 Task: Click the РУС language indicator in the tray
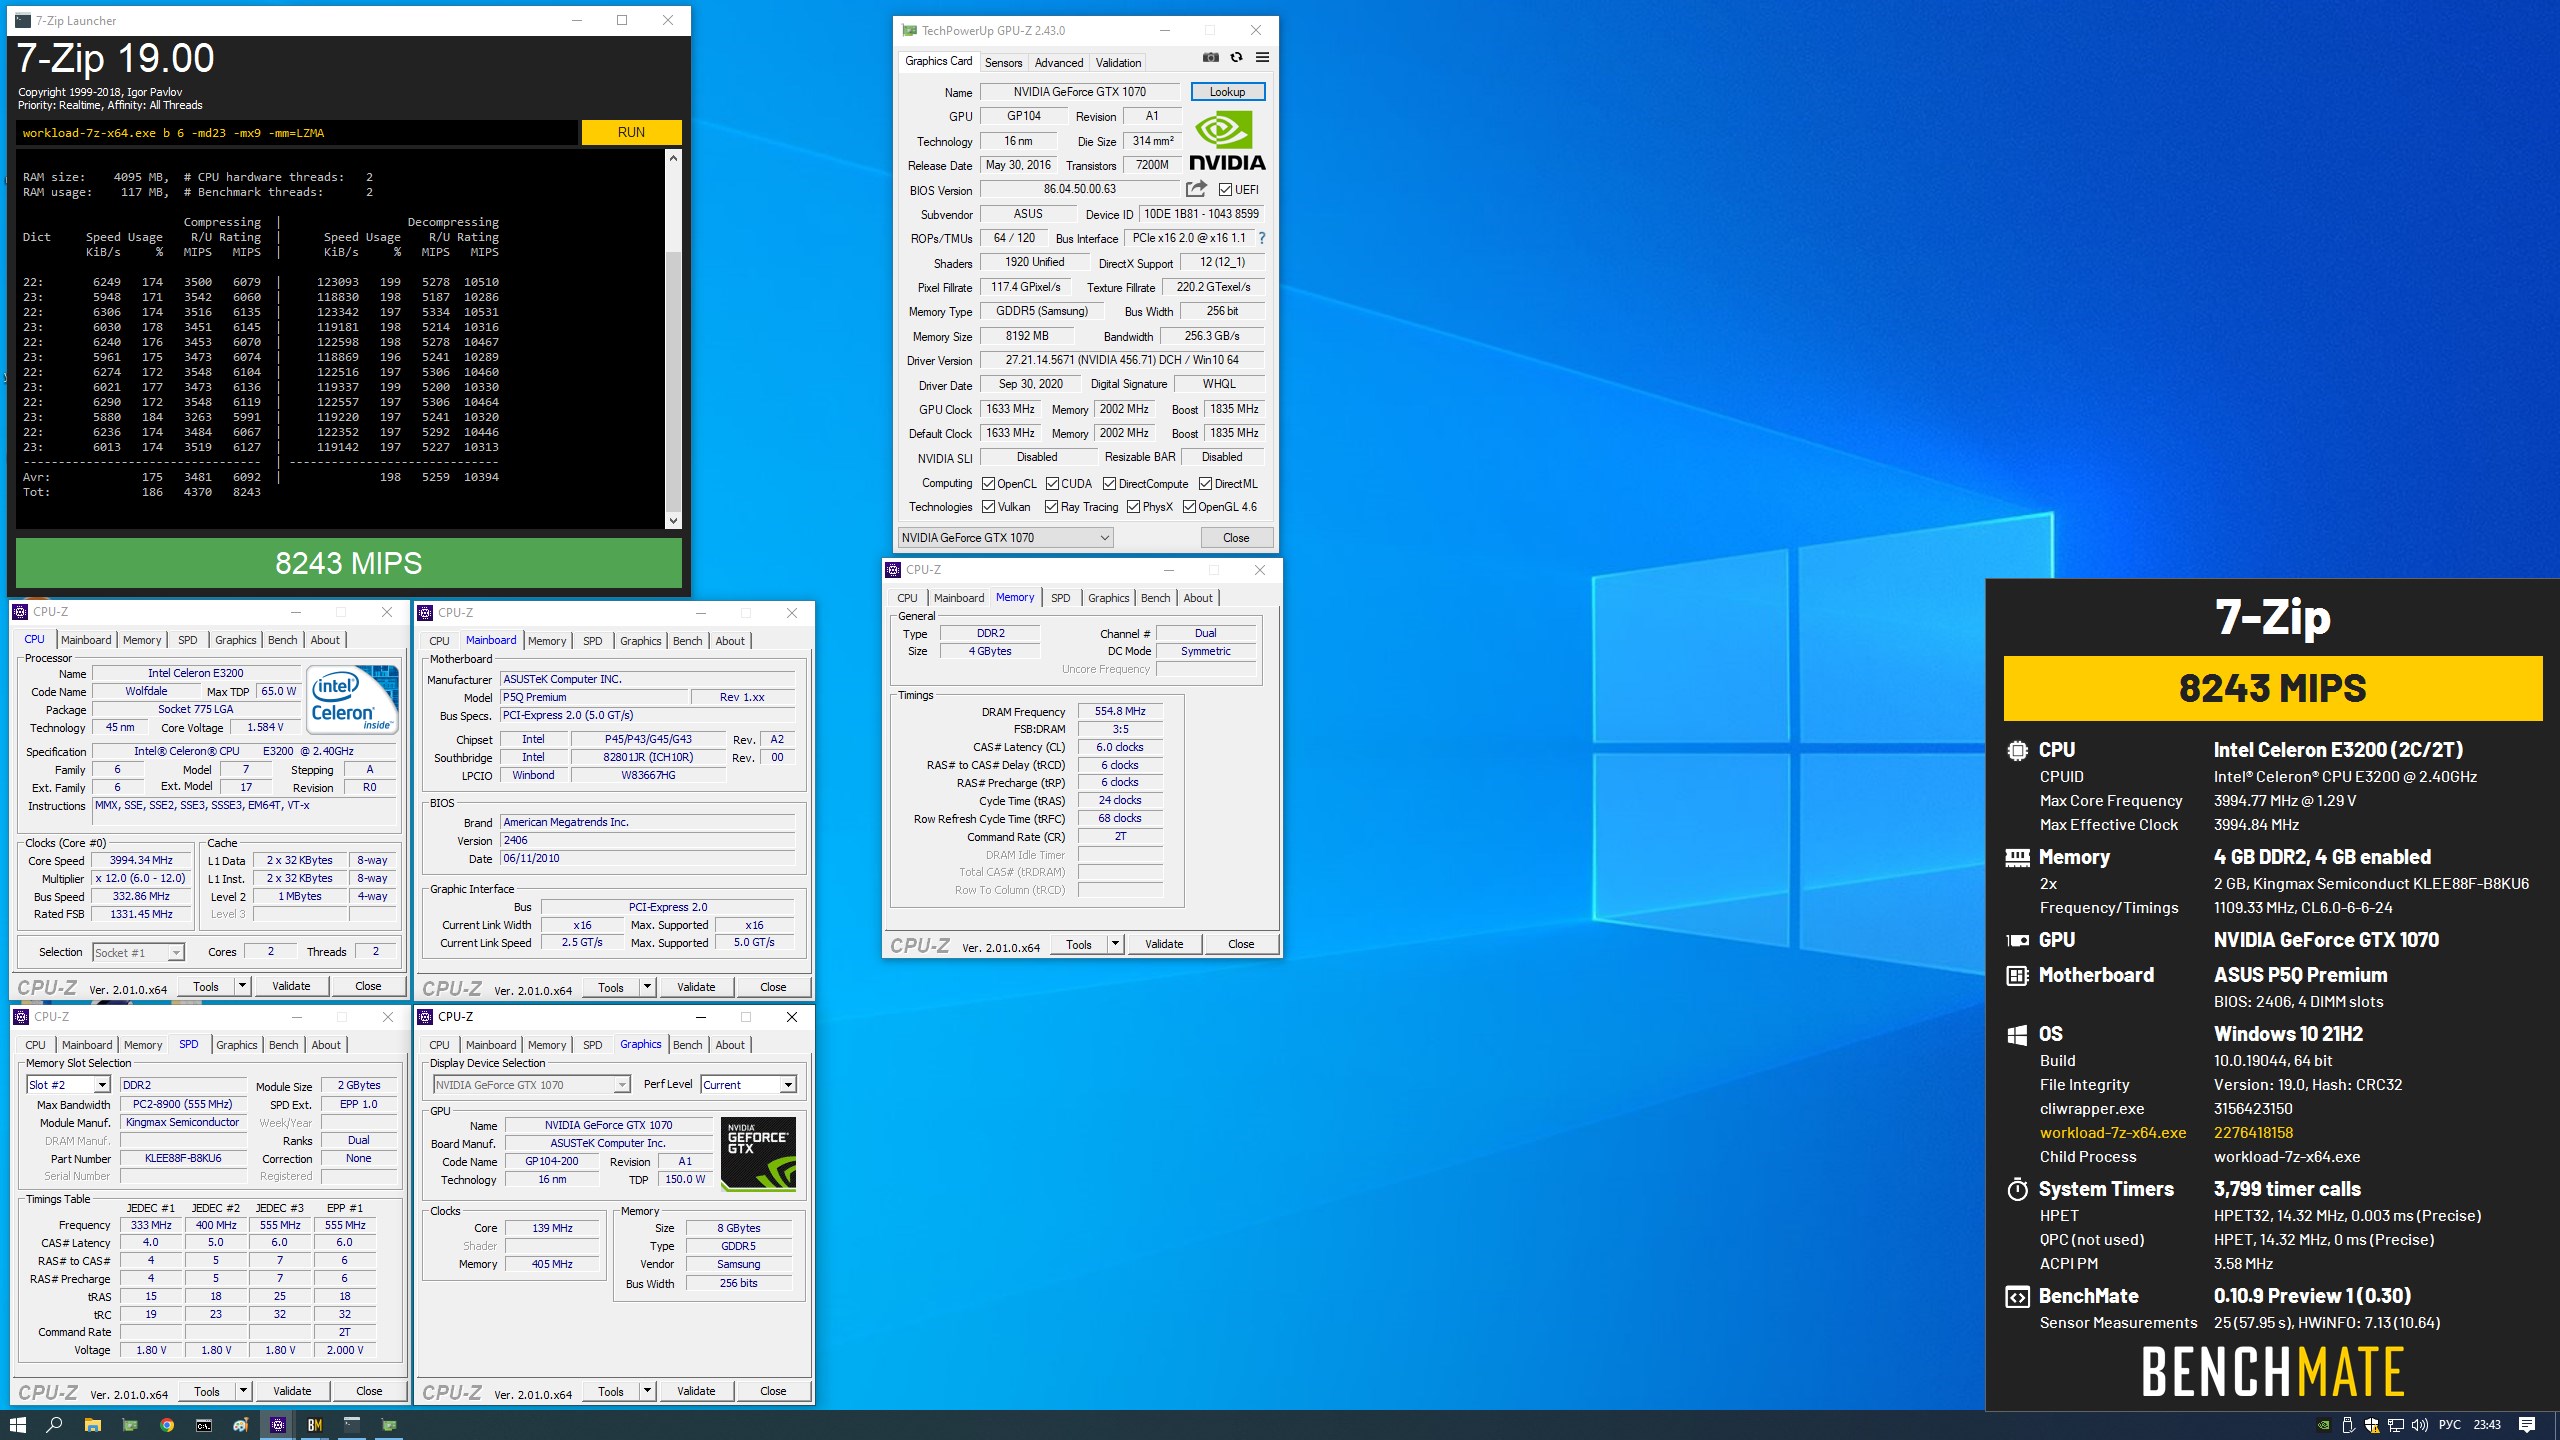2450,1425
